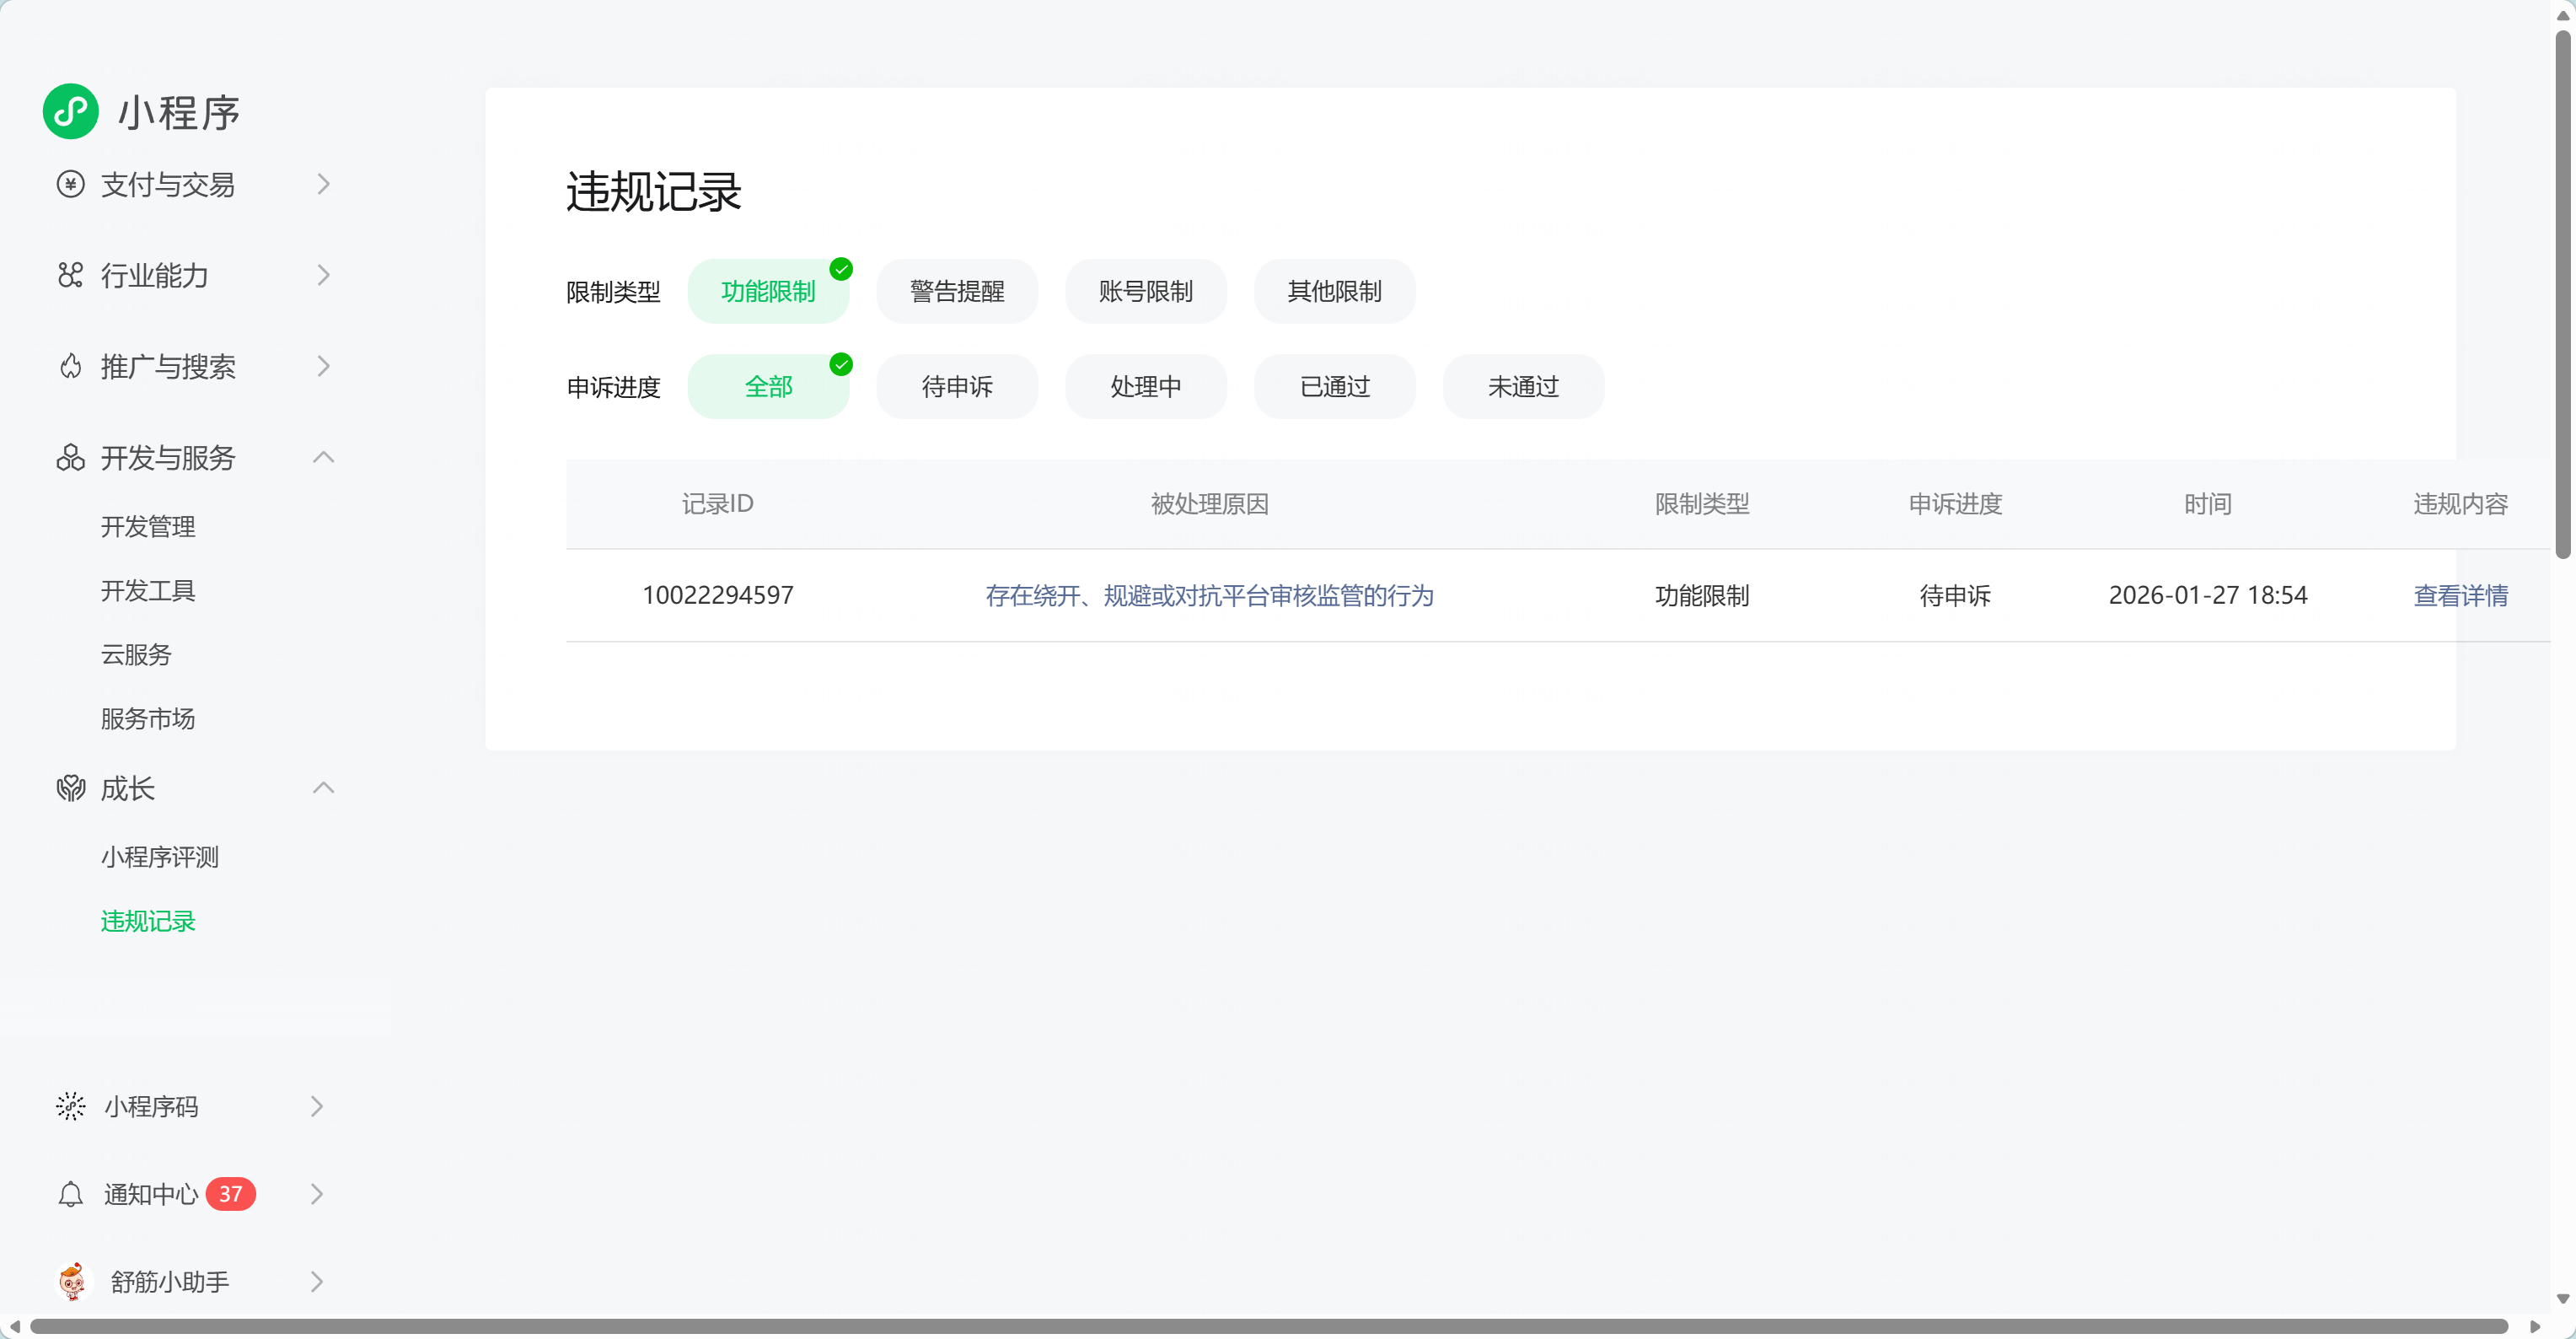Click the 成长 heart icon
Screen dimensions: 2576x1339
70,789
